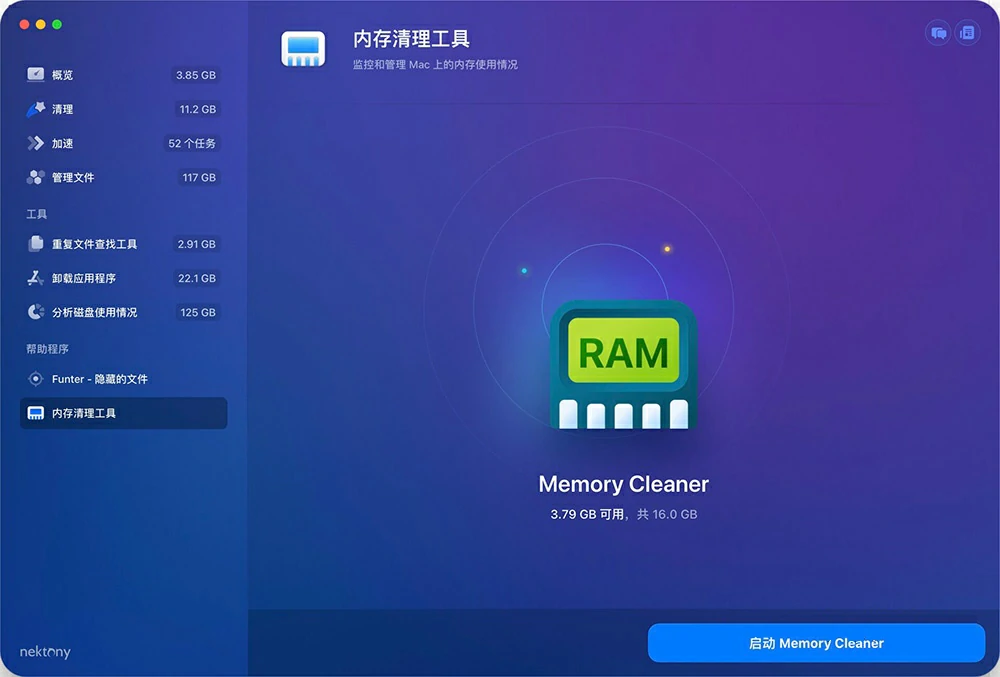
Task: Click the 22.1 GB uninstaller value
Action: 196,278
